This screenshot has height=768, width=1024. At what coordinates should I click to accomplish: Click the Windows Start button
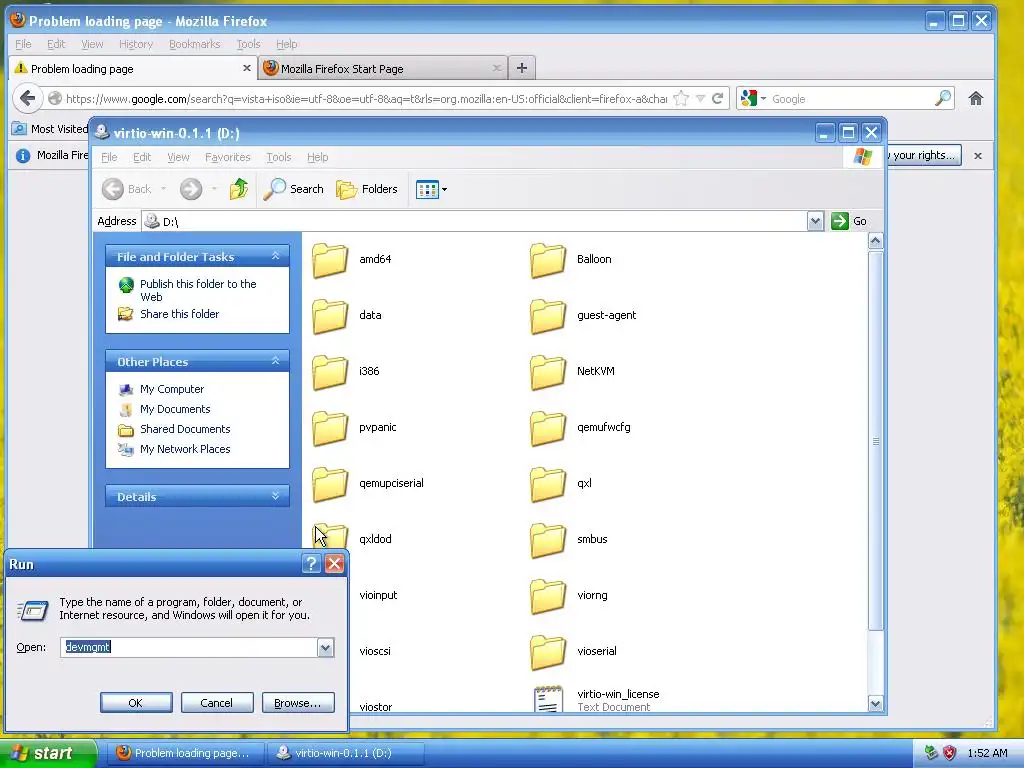pos(48,753)
